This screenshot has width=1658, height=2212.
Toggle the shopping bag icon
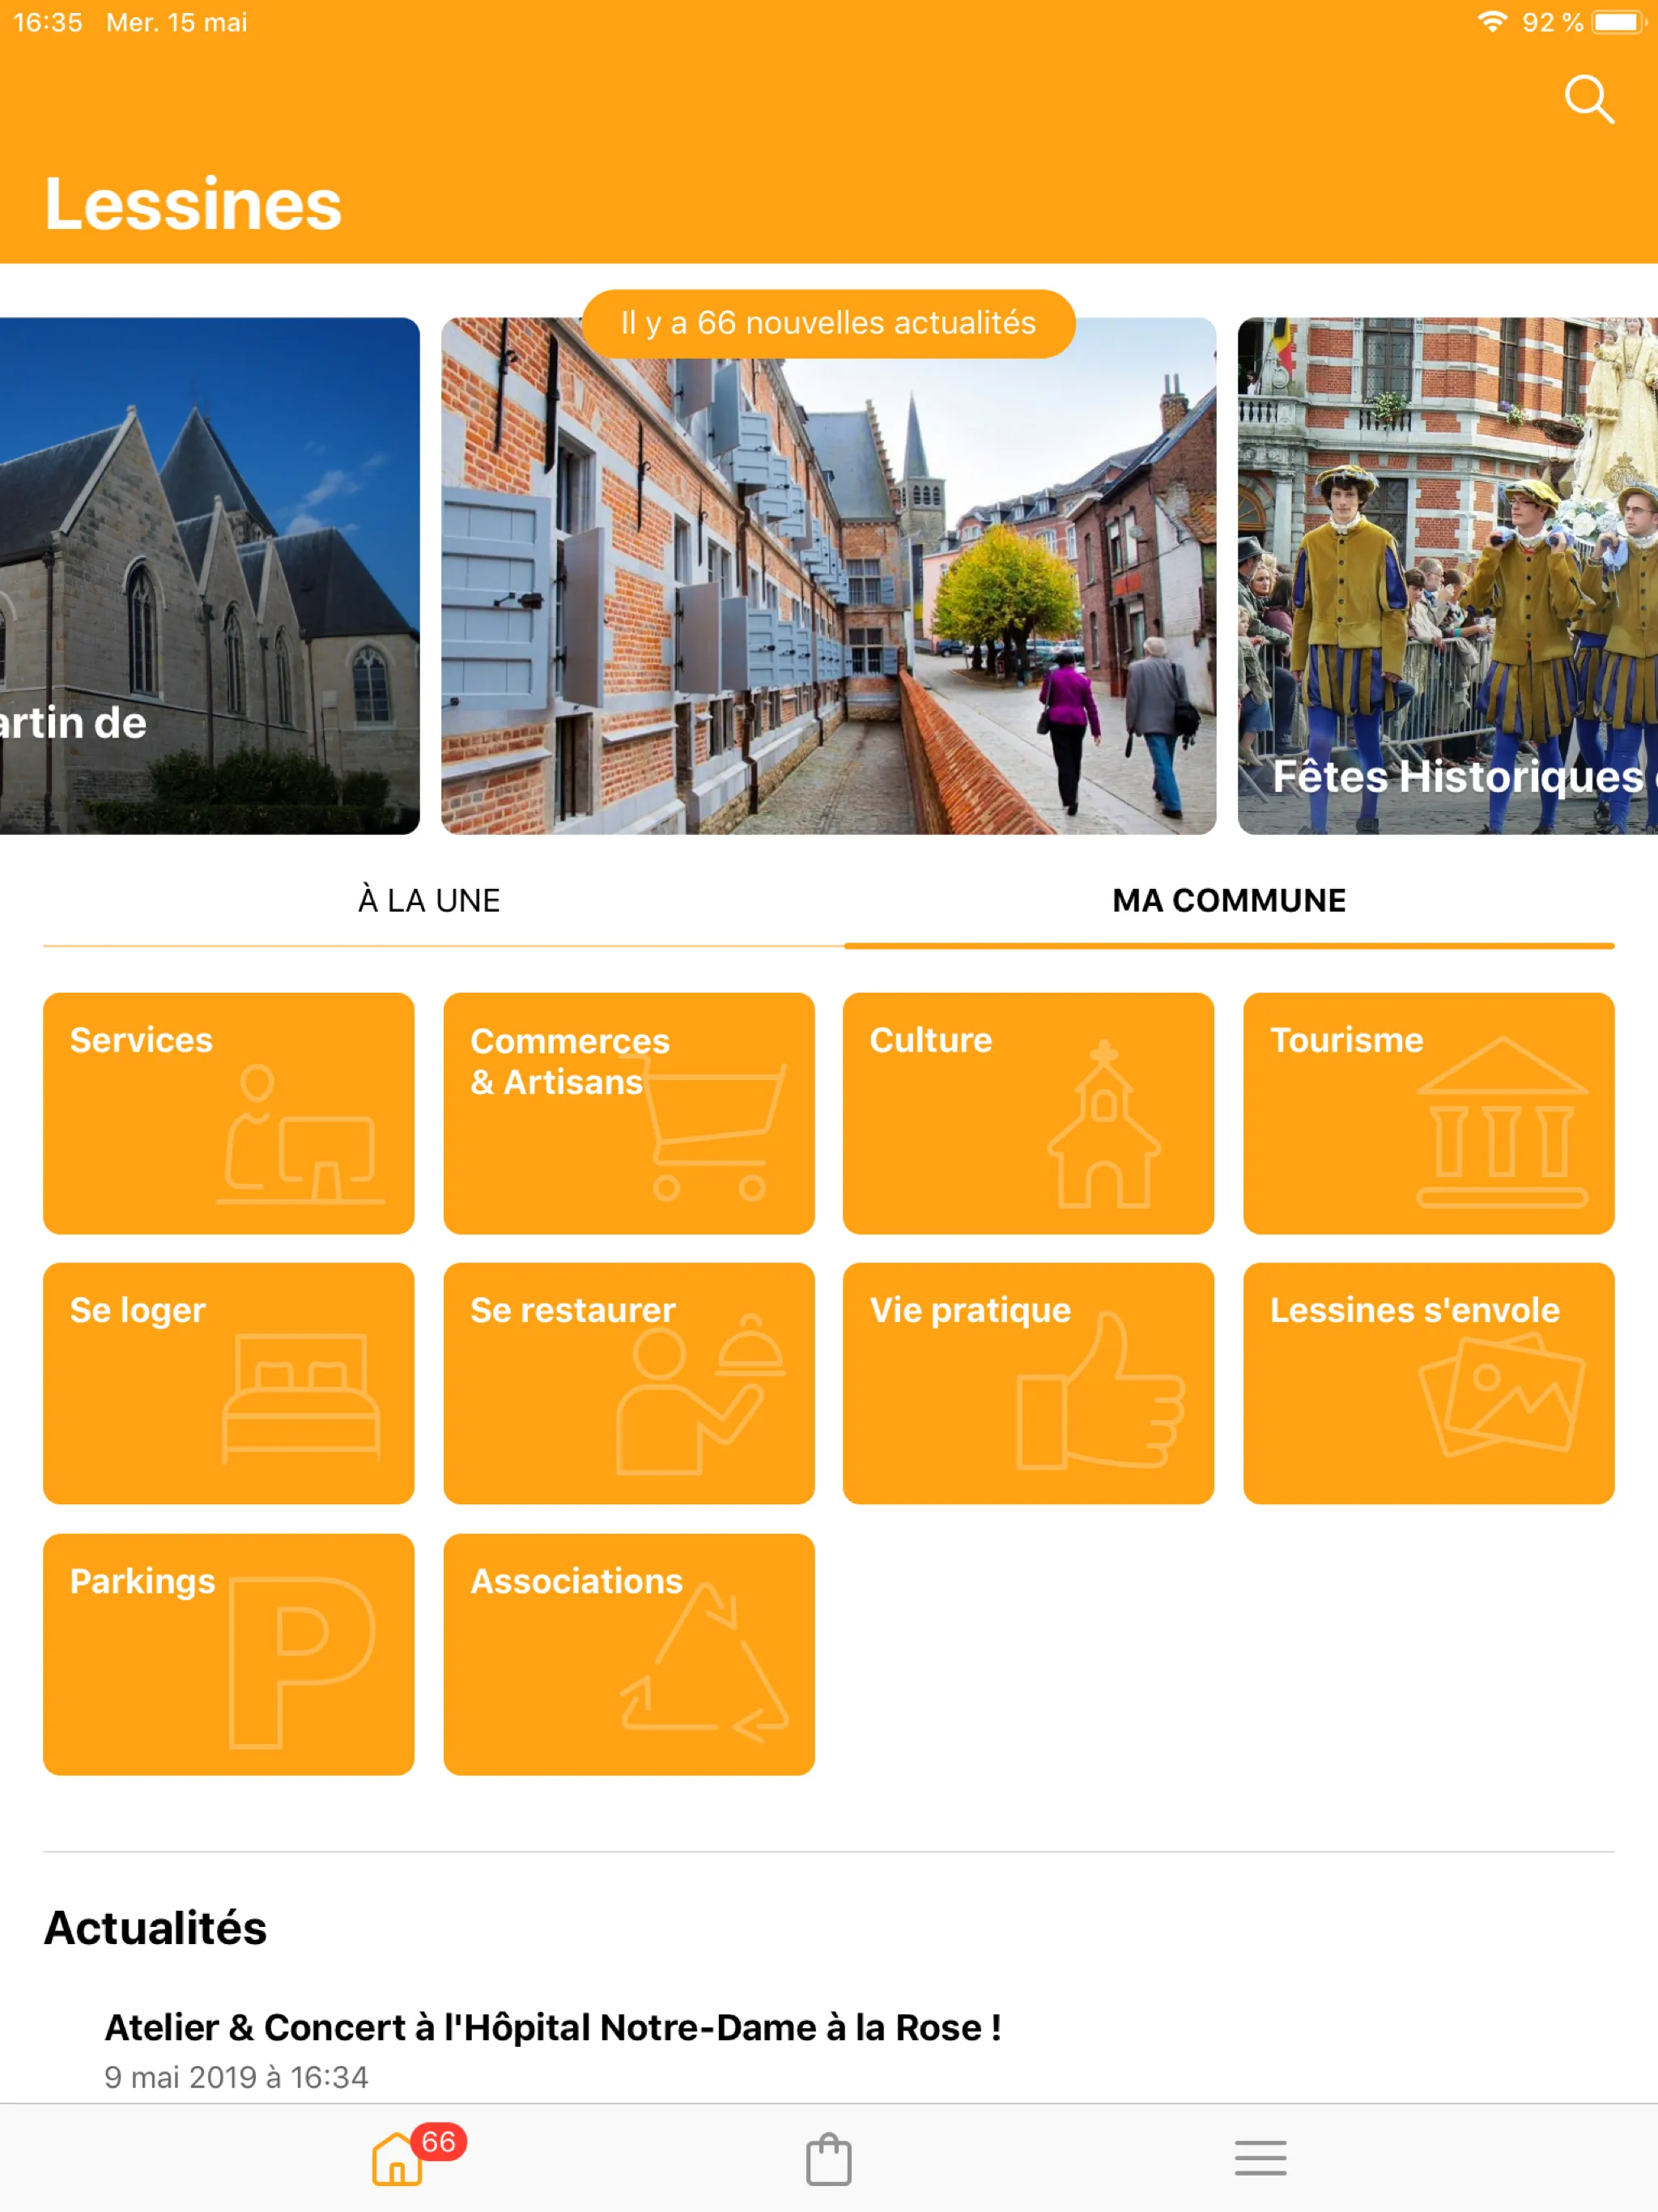(827, 2153)
